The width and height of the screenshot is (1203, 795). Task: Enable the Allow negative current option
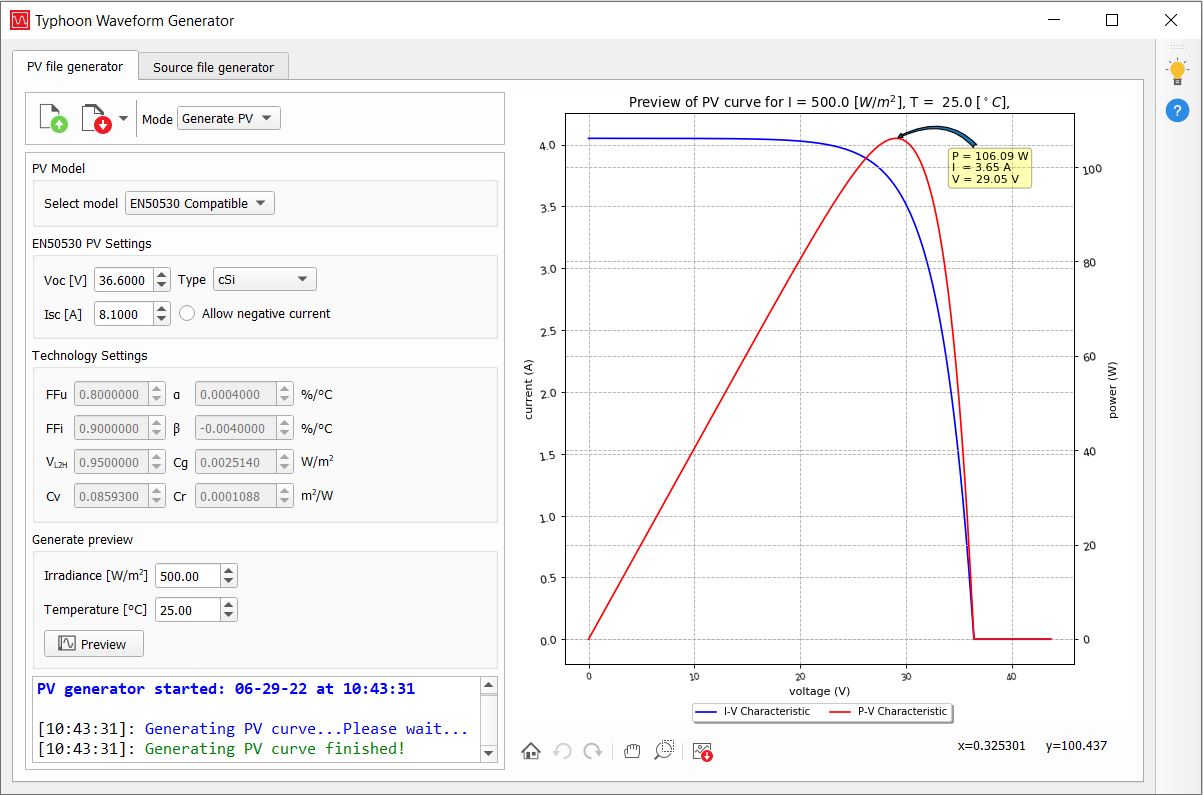[x=187, y=313]
